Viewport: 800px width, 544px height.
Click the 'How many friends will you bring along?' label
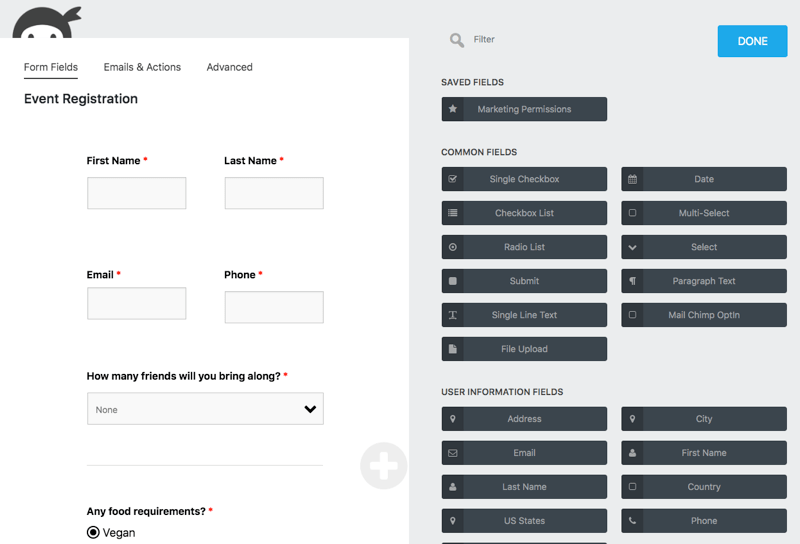coord(184,376)
